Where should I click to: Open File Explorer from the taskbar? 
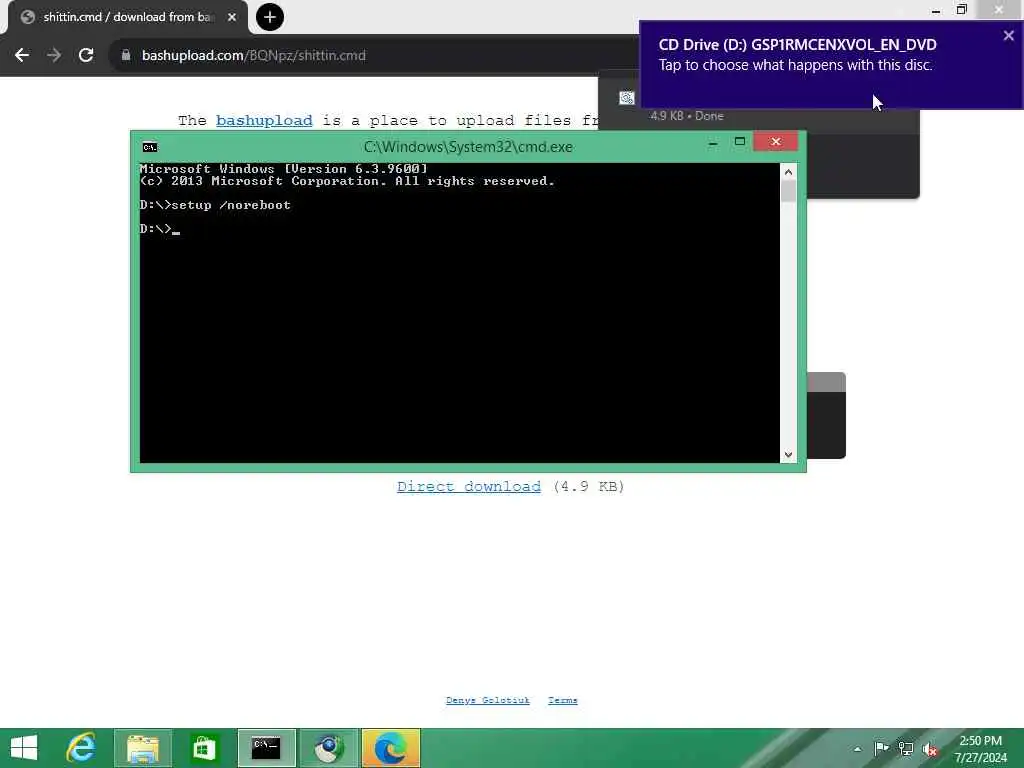click(143, 748)
